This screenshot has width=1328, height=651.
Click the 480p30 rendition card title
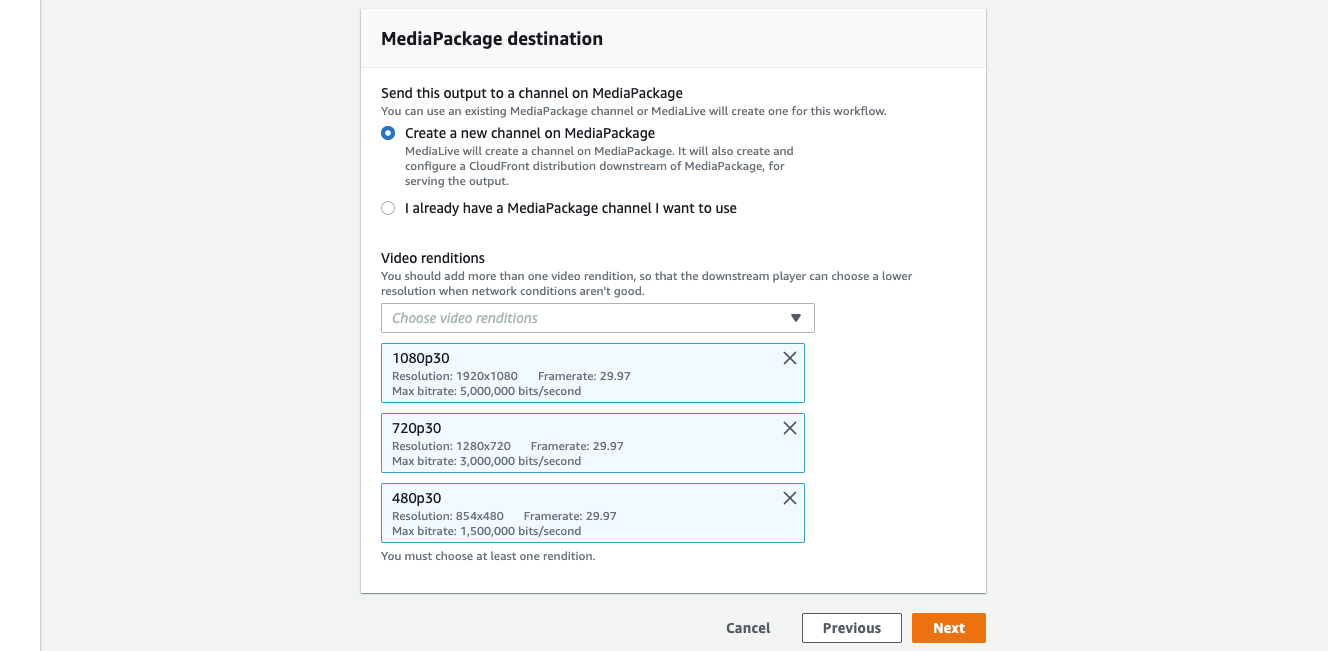click(x=416, y=498)
